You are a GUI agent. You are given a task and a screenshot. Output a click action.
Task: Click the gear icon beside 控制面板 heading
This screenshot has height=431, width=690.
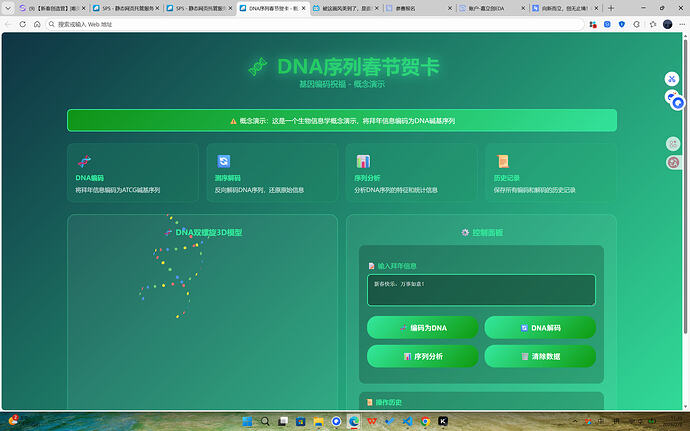(465, 232)
